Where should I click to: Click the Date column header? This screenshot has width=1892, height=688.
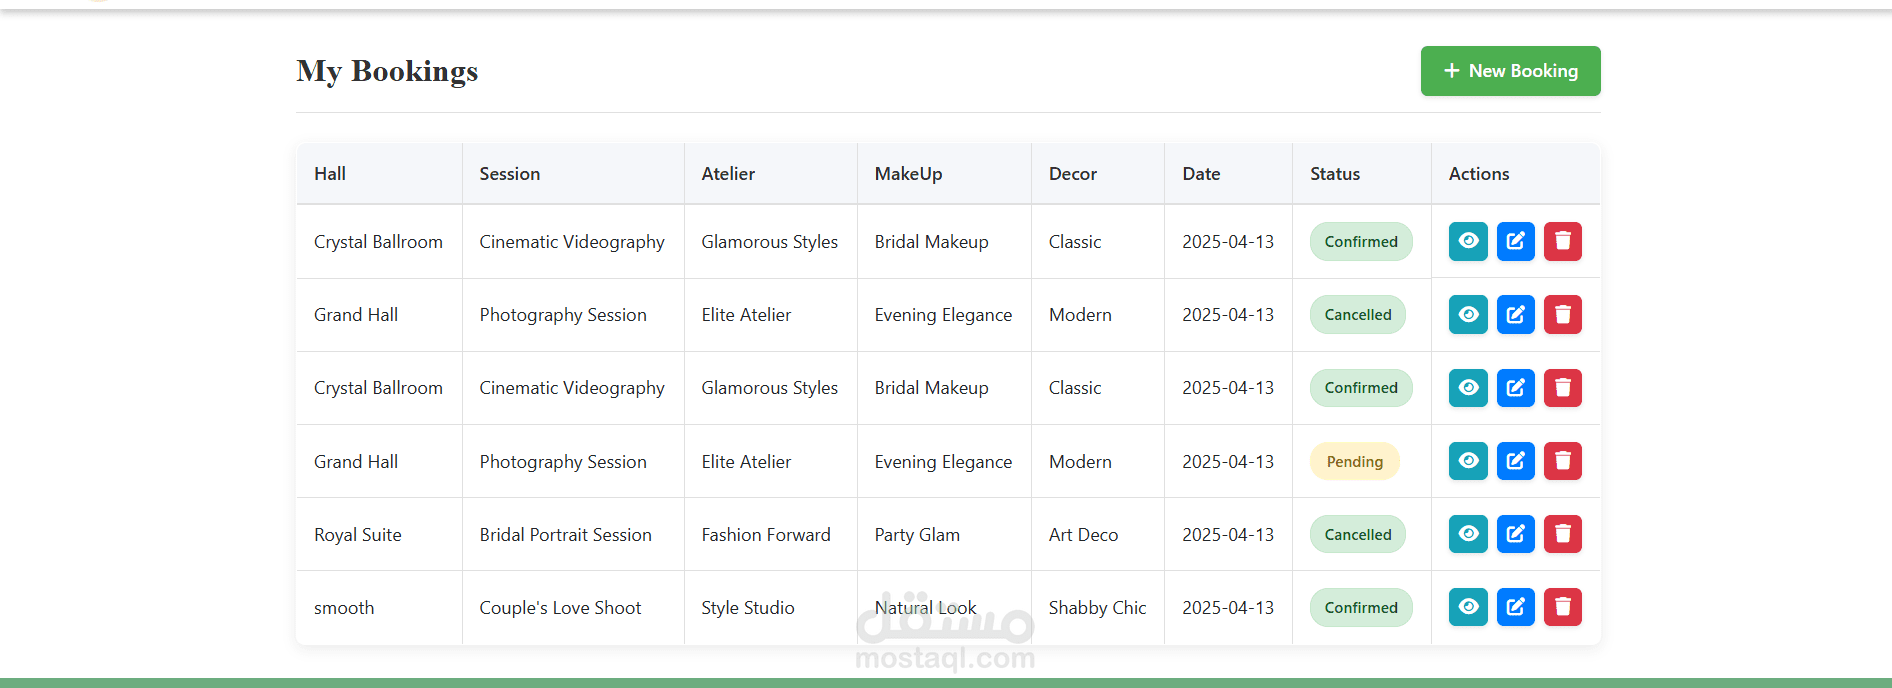1201,174
